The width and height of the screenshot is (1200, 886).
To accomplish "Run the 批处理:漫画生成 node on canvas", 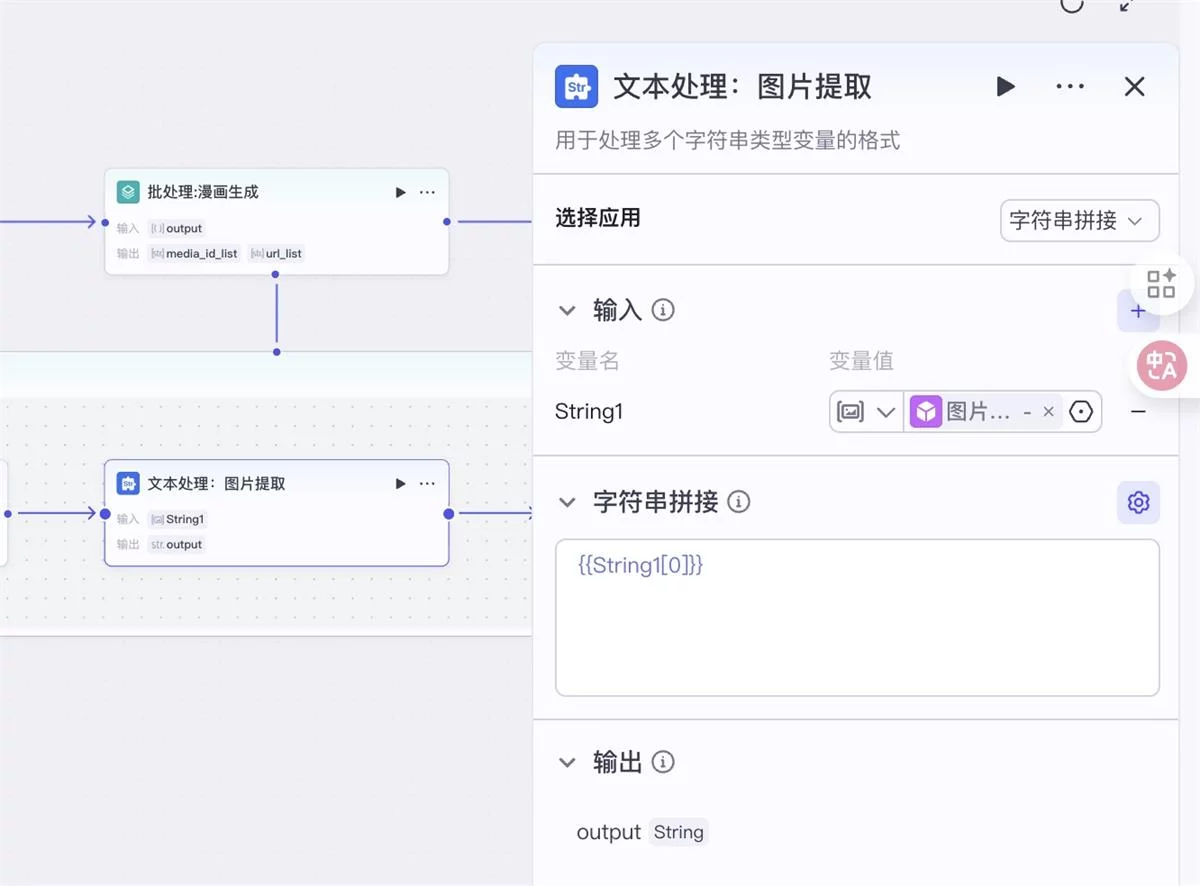I will [x=400, y=192].
